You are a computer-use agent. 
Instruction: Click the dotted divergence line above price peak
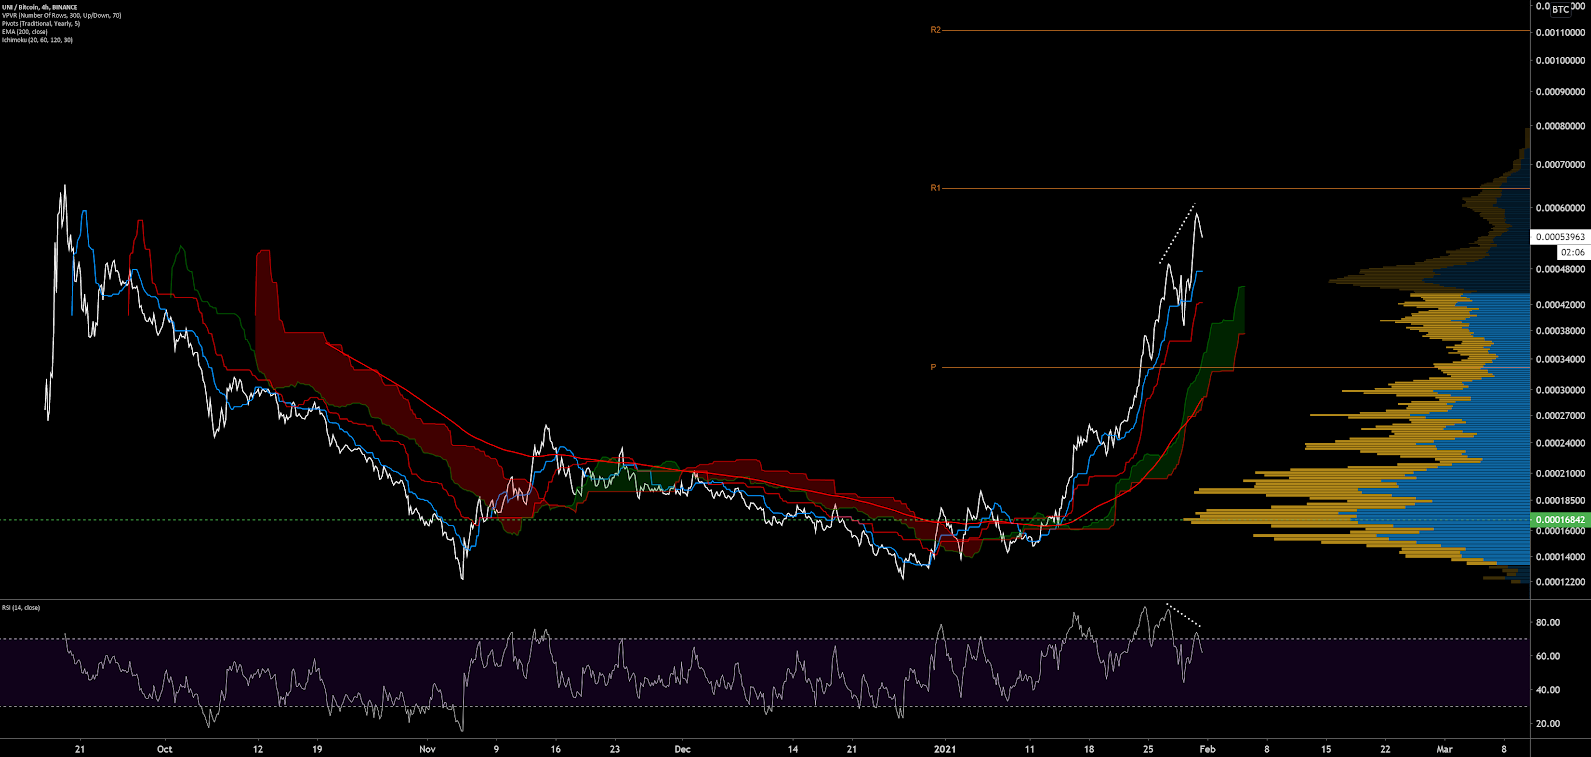[x=1177, y=234]
